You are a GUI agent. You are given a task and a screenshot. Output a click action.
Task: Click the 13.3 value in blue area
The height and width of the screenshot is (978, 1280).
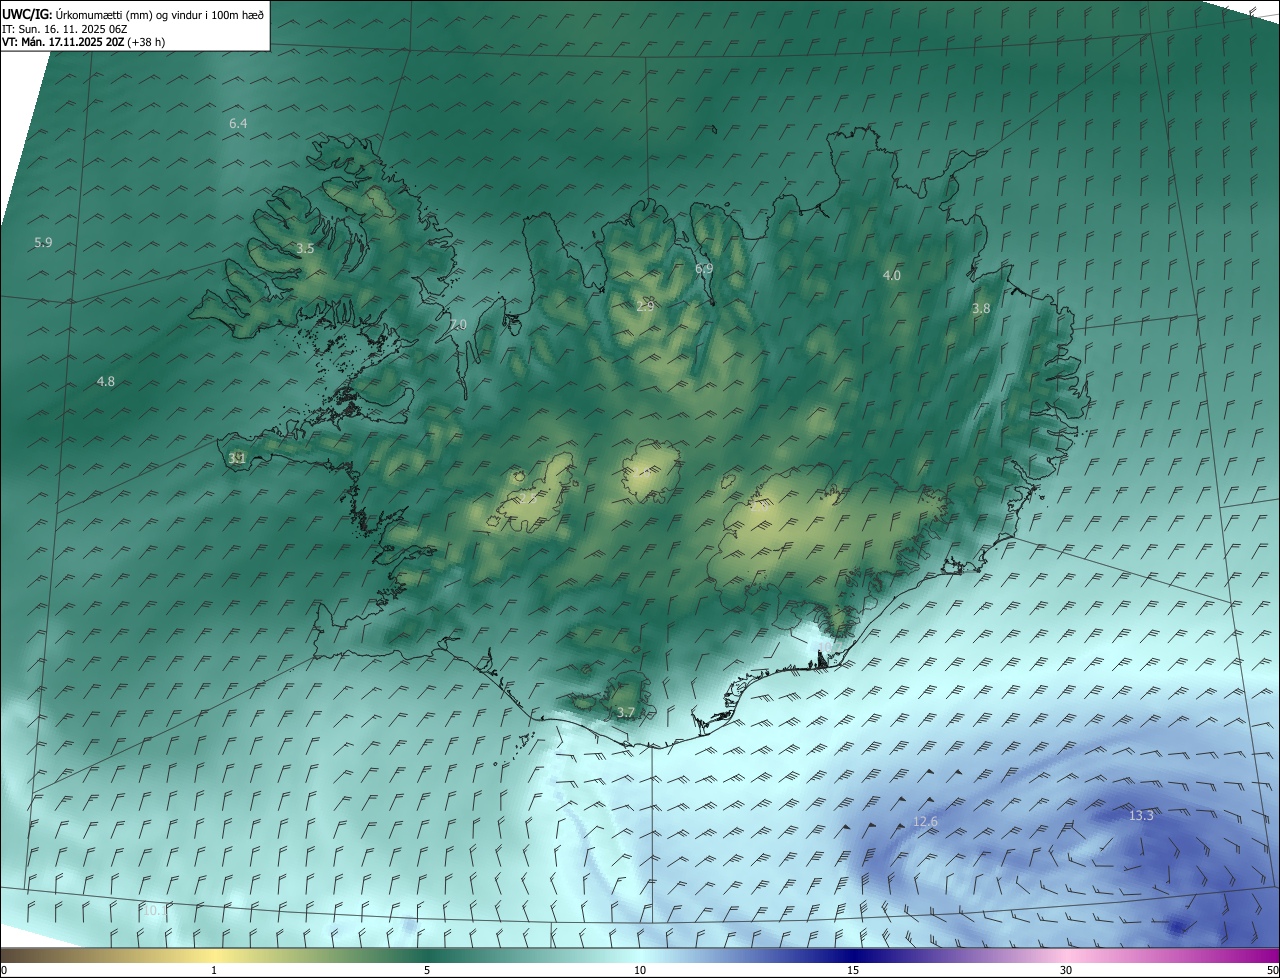[x=1141, y=816]
